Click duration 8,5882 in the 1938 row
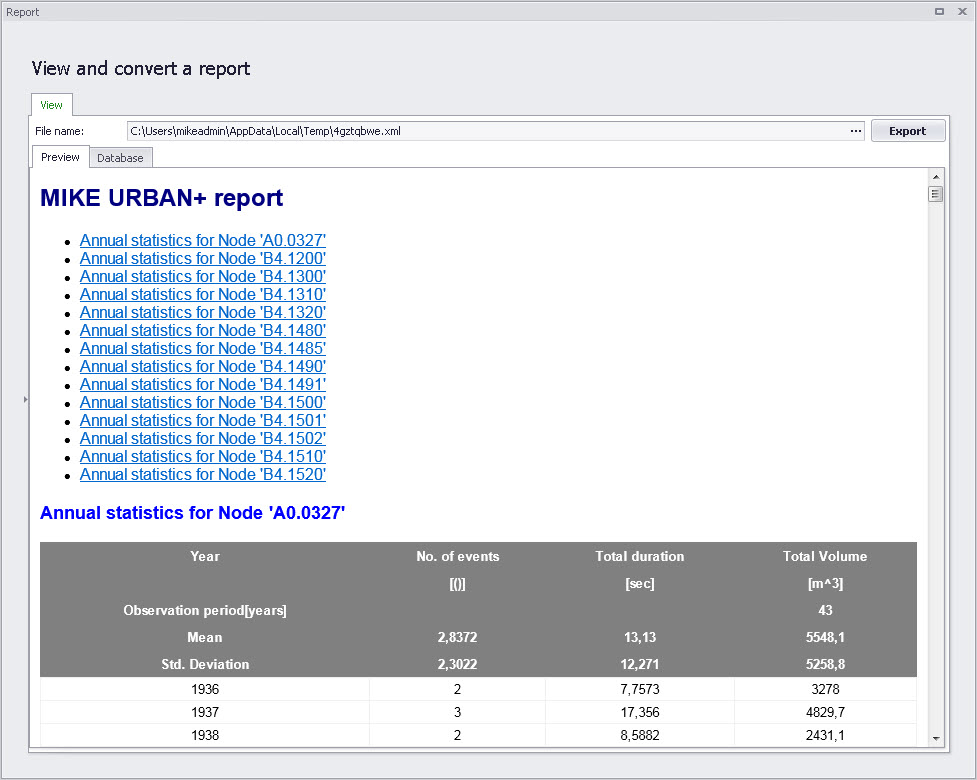The image size is (977, 780). 639,735
